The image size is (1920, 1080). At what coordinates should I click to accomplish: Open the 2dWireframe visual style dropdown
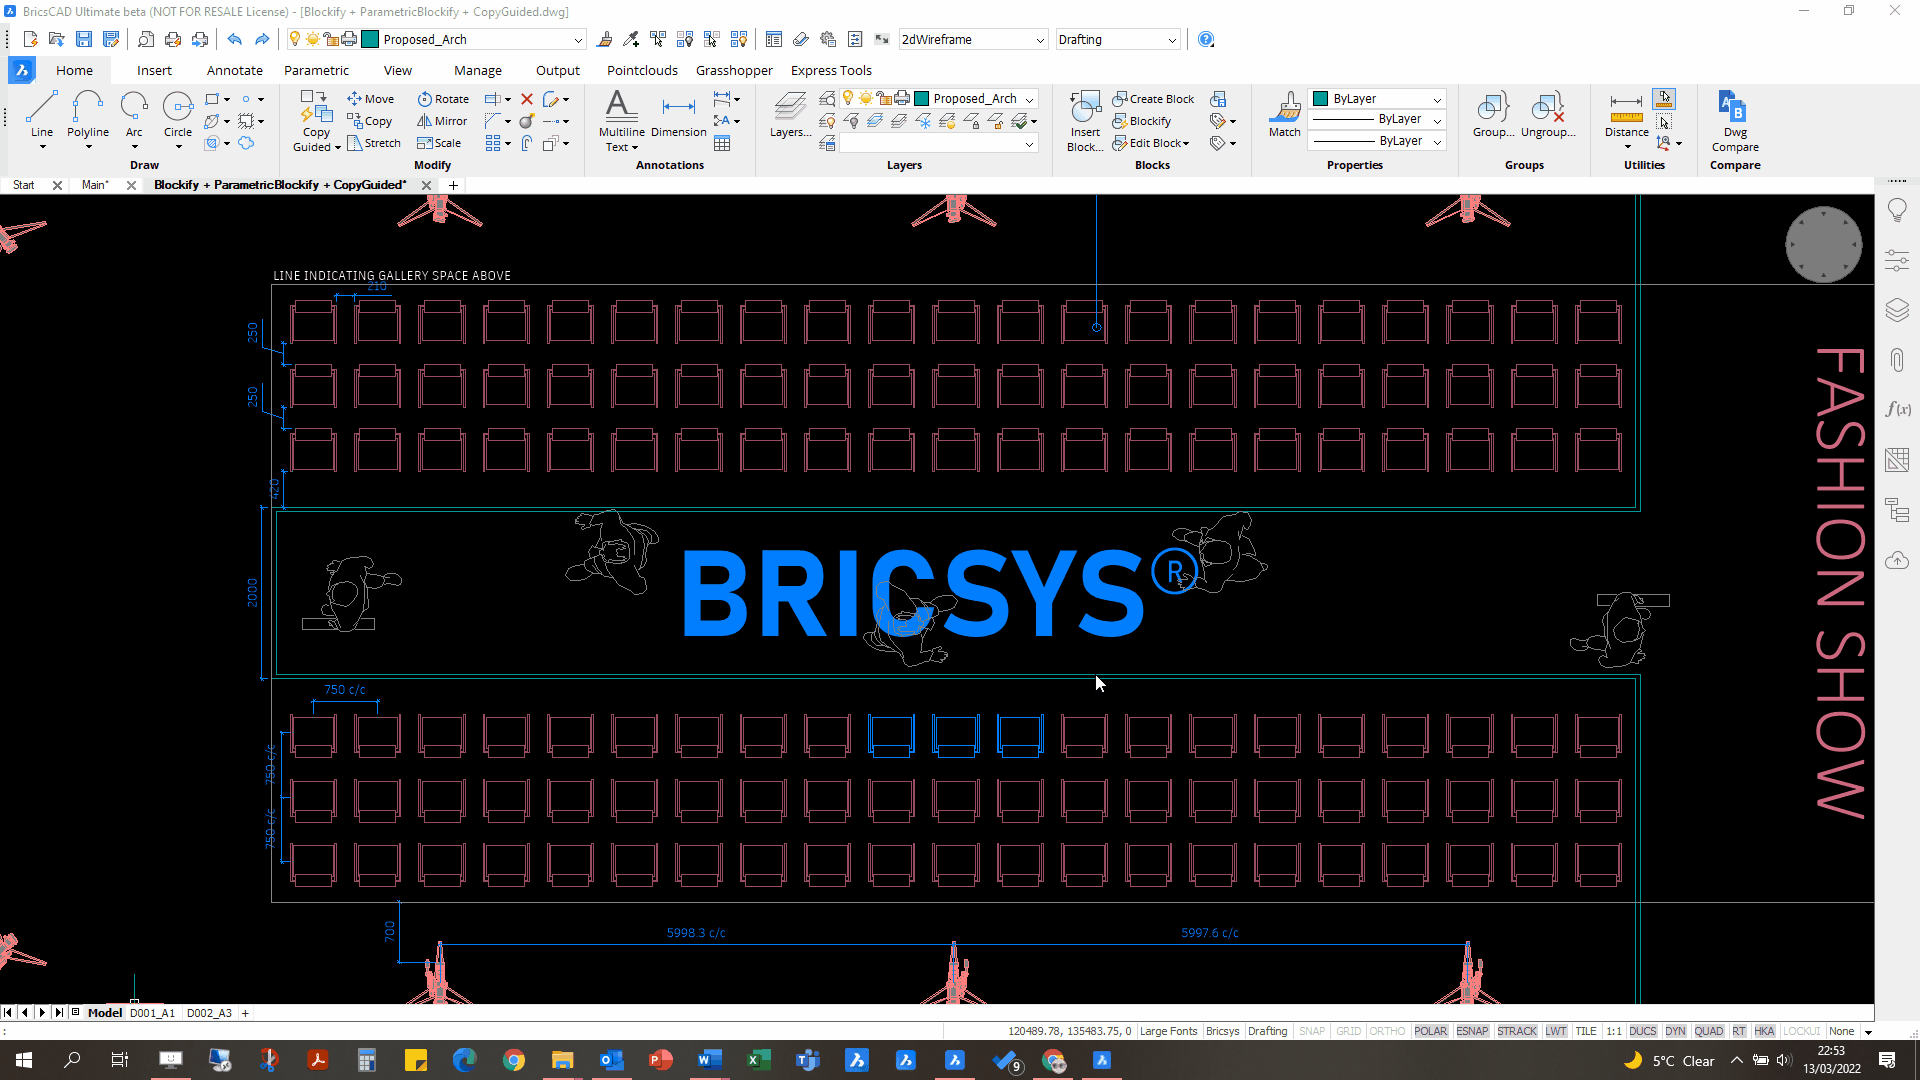pyautogui.click(x=1039, y=40)
